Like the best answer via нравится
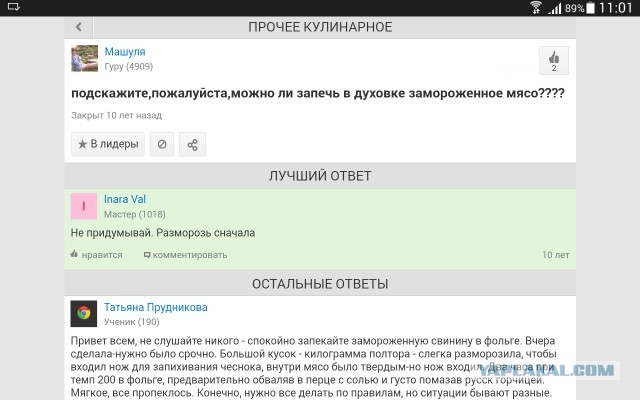This screenshot has height=400, width=640. (96, 255)
